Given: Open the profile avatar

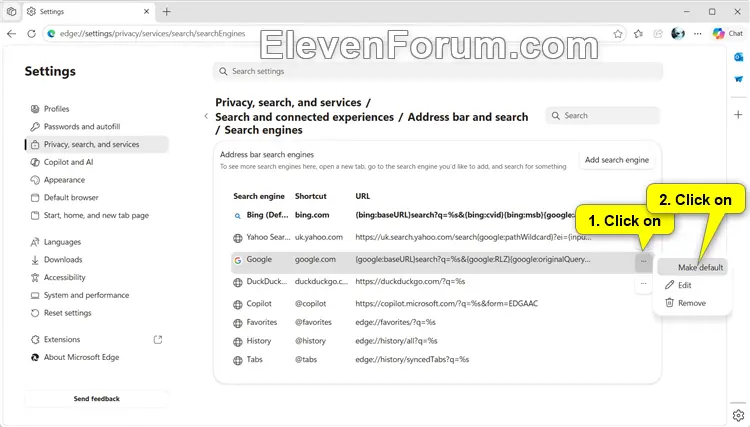Looking at the screenshot, I should pyautogui.click(x=678, y=33).
